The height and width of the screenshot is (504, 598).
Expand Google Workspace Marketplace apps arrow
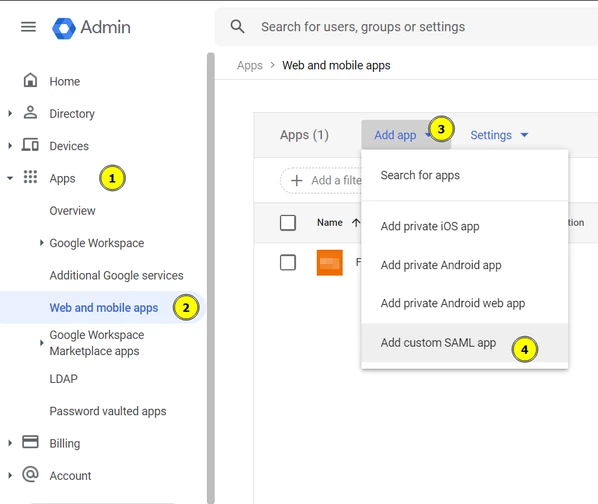tap(42, 343)
